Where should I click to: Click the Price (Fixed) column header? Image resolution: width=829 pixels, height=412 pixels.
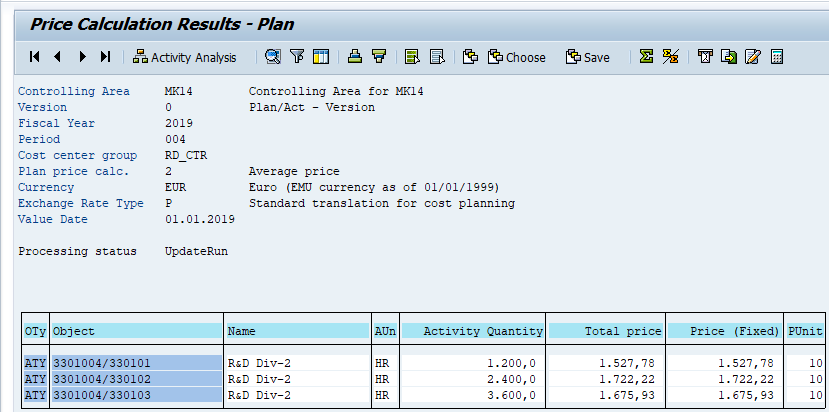(724, 331)
